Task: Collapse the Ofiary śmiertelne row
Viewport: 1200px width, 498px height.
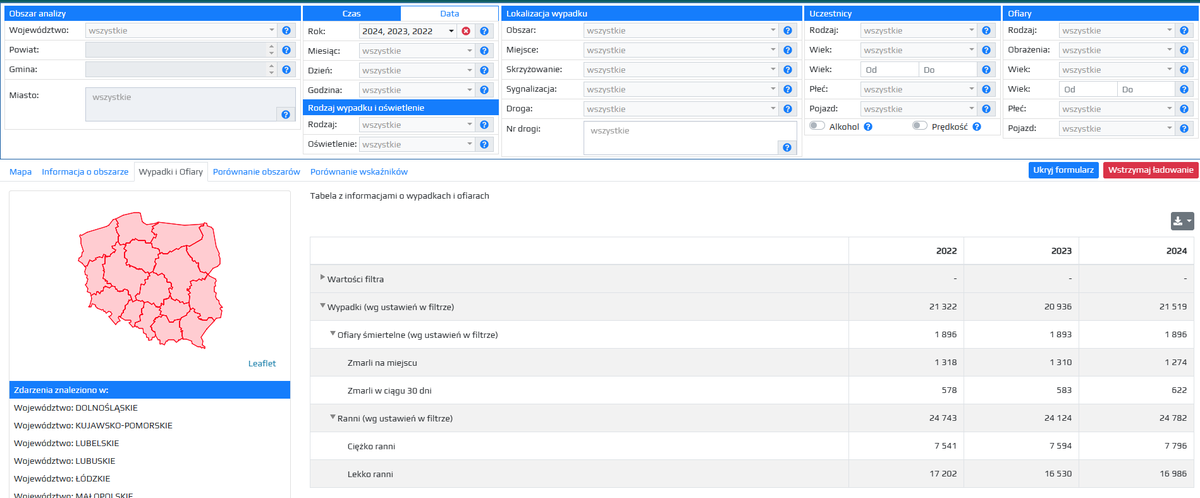Action: coord(332,334)
